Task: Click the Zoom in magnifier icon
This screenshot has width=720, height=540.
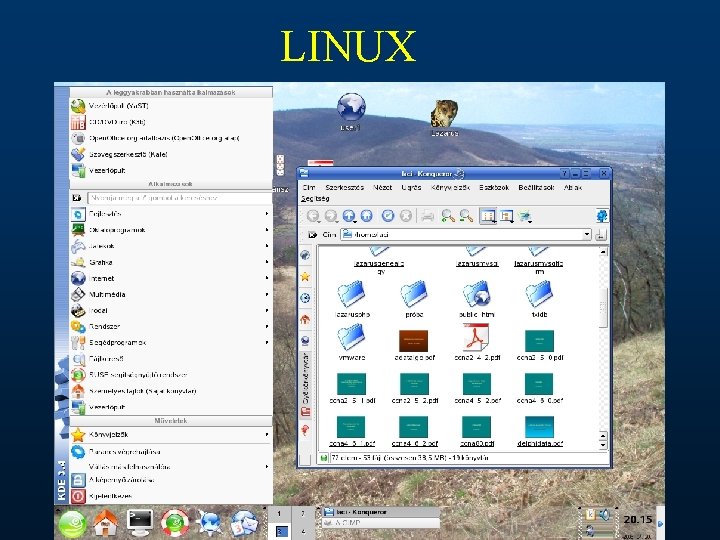Action: click(x=448, y=216)
